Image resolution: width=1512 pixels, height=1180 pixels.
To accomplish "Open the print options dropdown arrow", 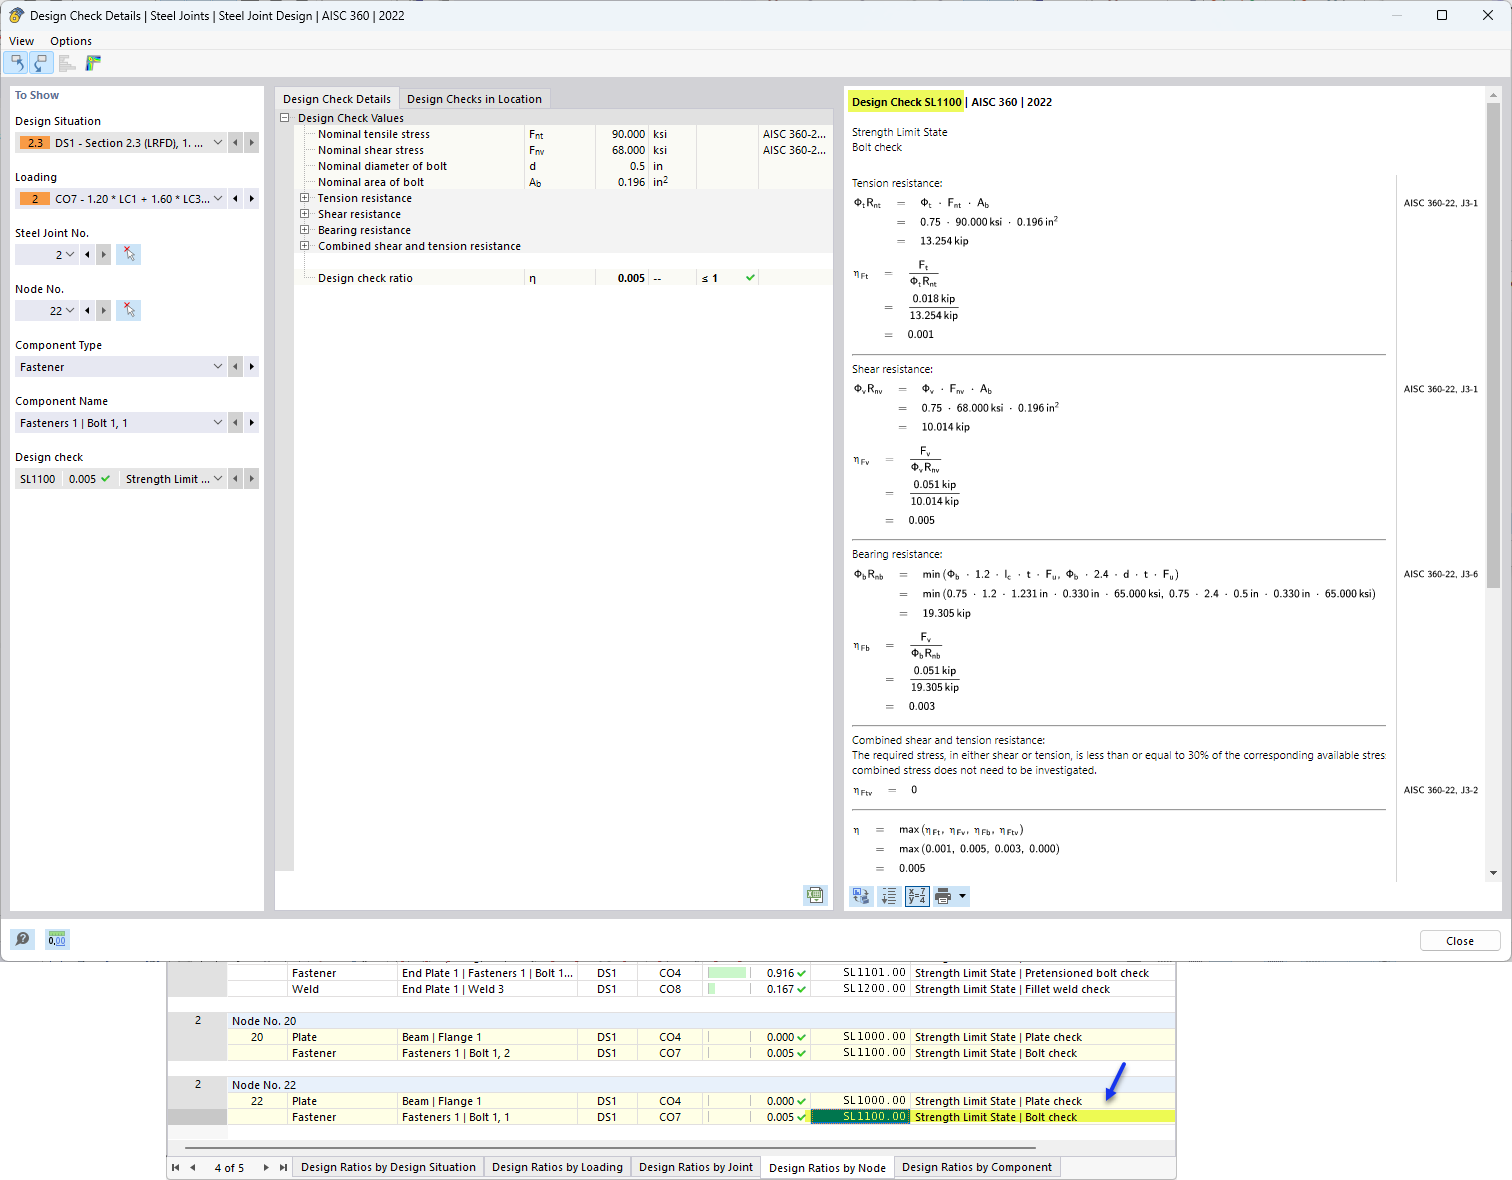I will (963, 896).
